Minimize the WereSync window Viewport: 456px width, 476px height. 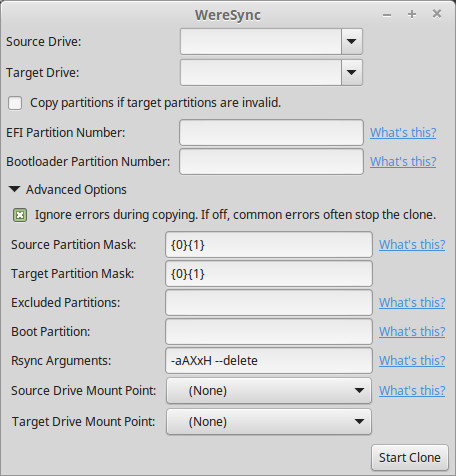click(x=387, y=15)
